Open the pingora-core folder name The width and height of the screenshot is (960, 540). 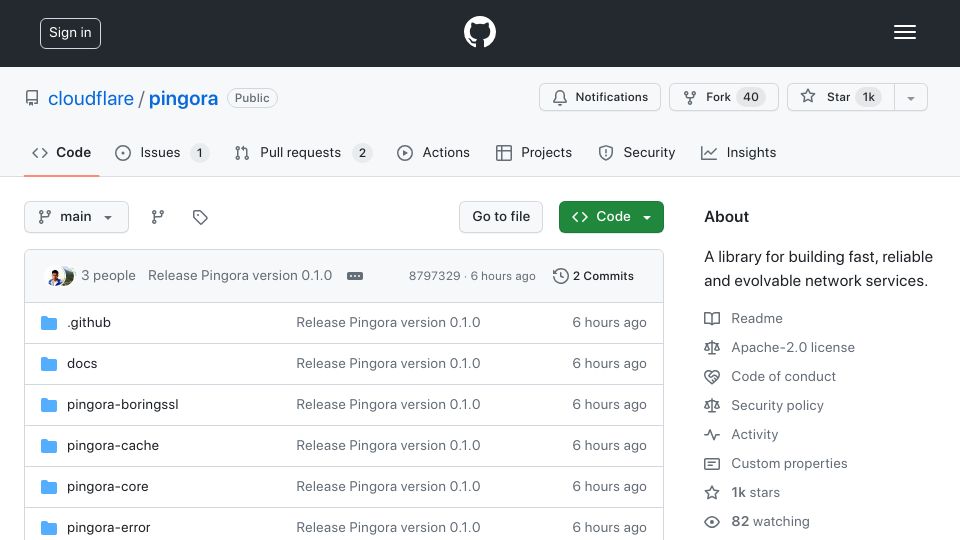click(x=108, y=487)
